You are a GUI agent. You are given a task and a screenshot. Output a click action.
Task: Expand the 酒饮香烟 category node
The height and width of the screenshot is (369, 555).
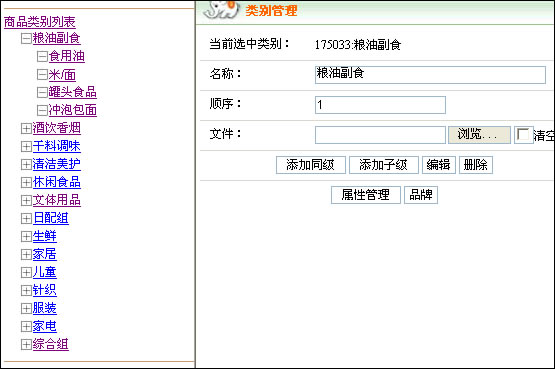26,128
